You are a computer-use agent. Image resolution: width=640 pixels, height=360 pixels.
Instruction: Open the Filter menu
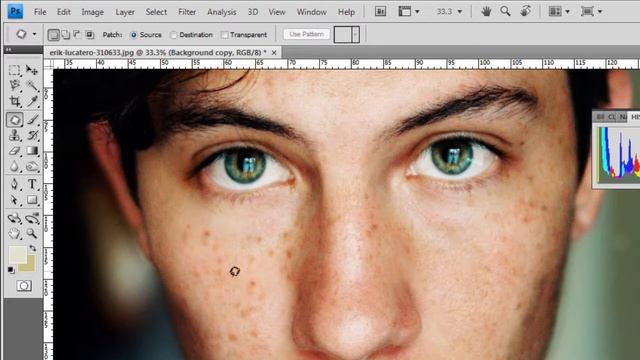coord(187,12)
